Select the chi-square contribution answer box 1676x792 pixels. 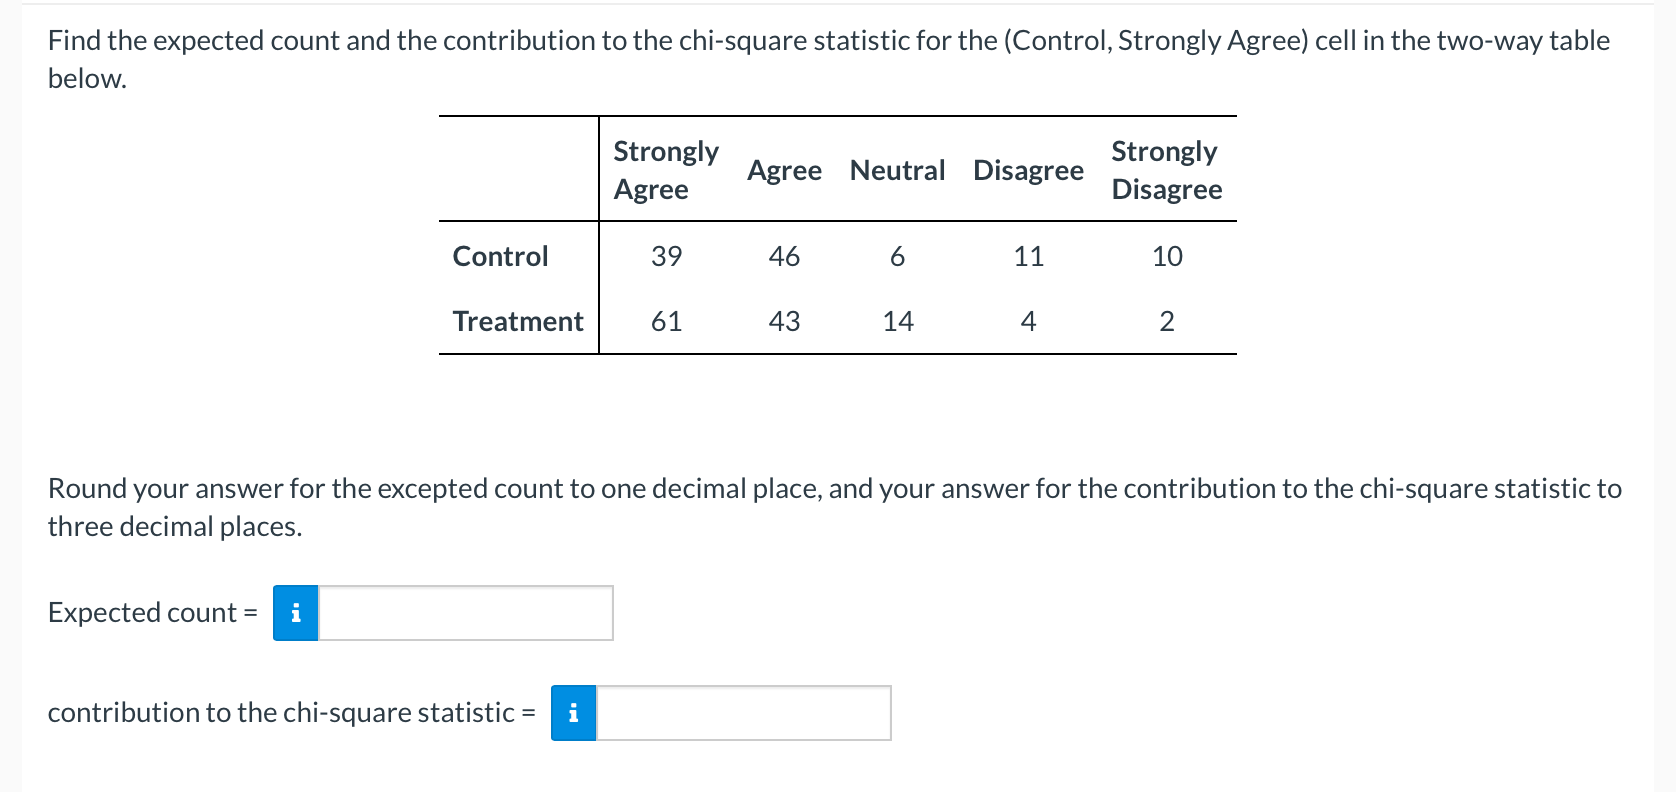tap(740, 713)
